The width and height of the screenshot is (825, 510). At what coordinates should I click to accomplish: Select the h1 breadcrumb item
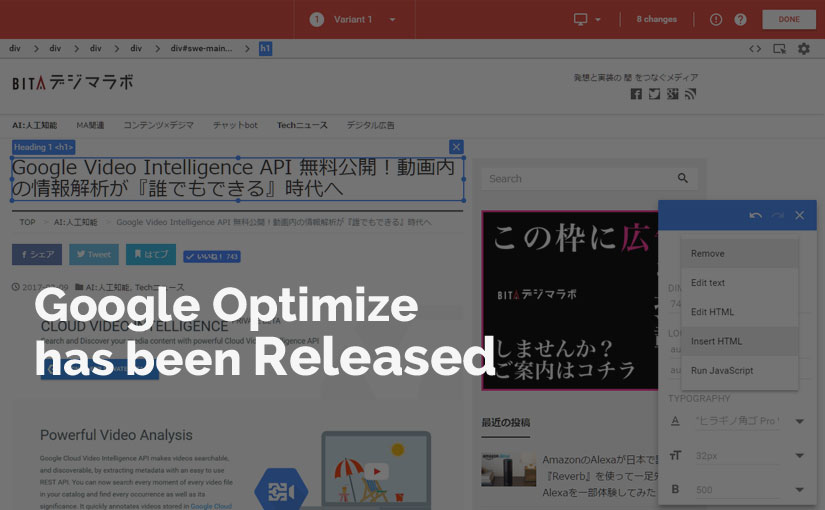coord(265,48)
